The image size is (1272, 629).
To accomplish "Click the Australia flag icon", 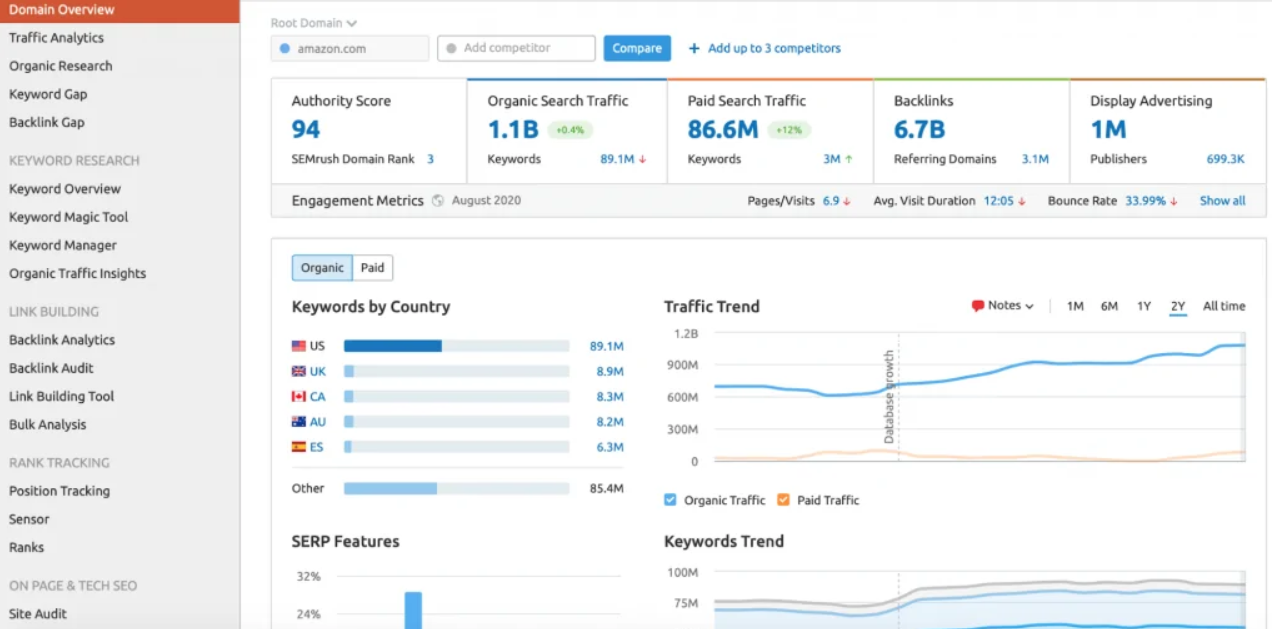I will coord(298,422).
